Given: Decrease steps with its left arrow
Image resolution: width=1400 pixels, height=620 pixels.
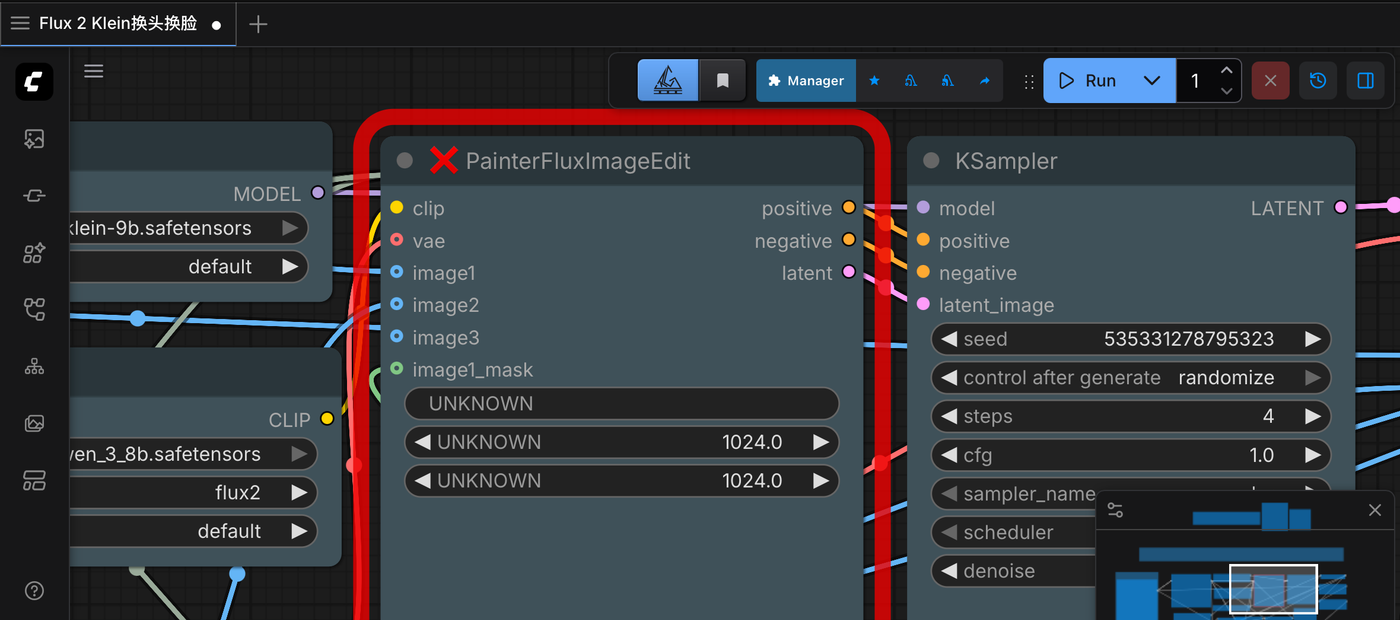Looking at the screenshot, I should [948, 416].
